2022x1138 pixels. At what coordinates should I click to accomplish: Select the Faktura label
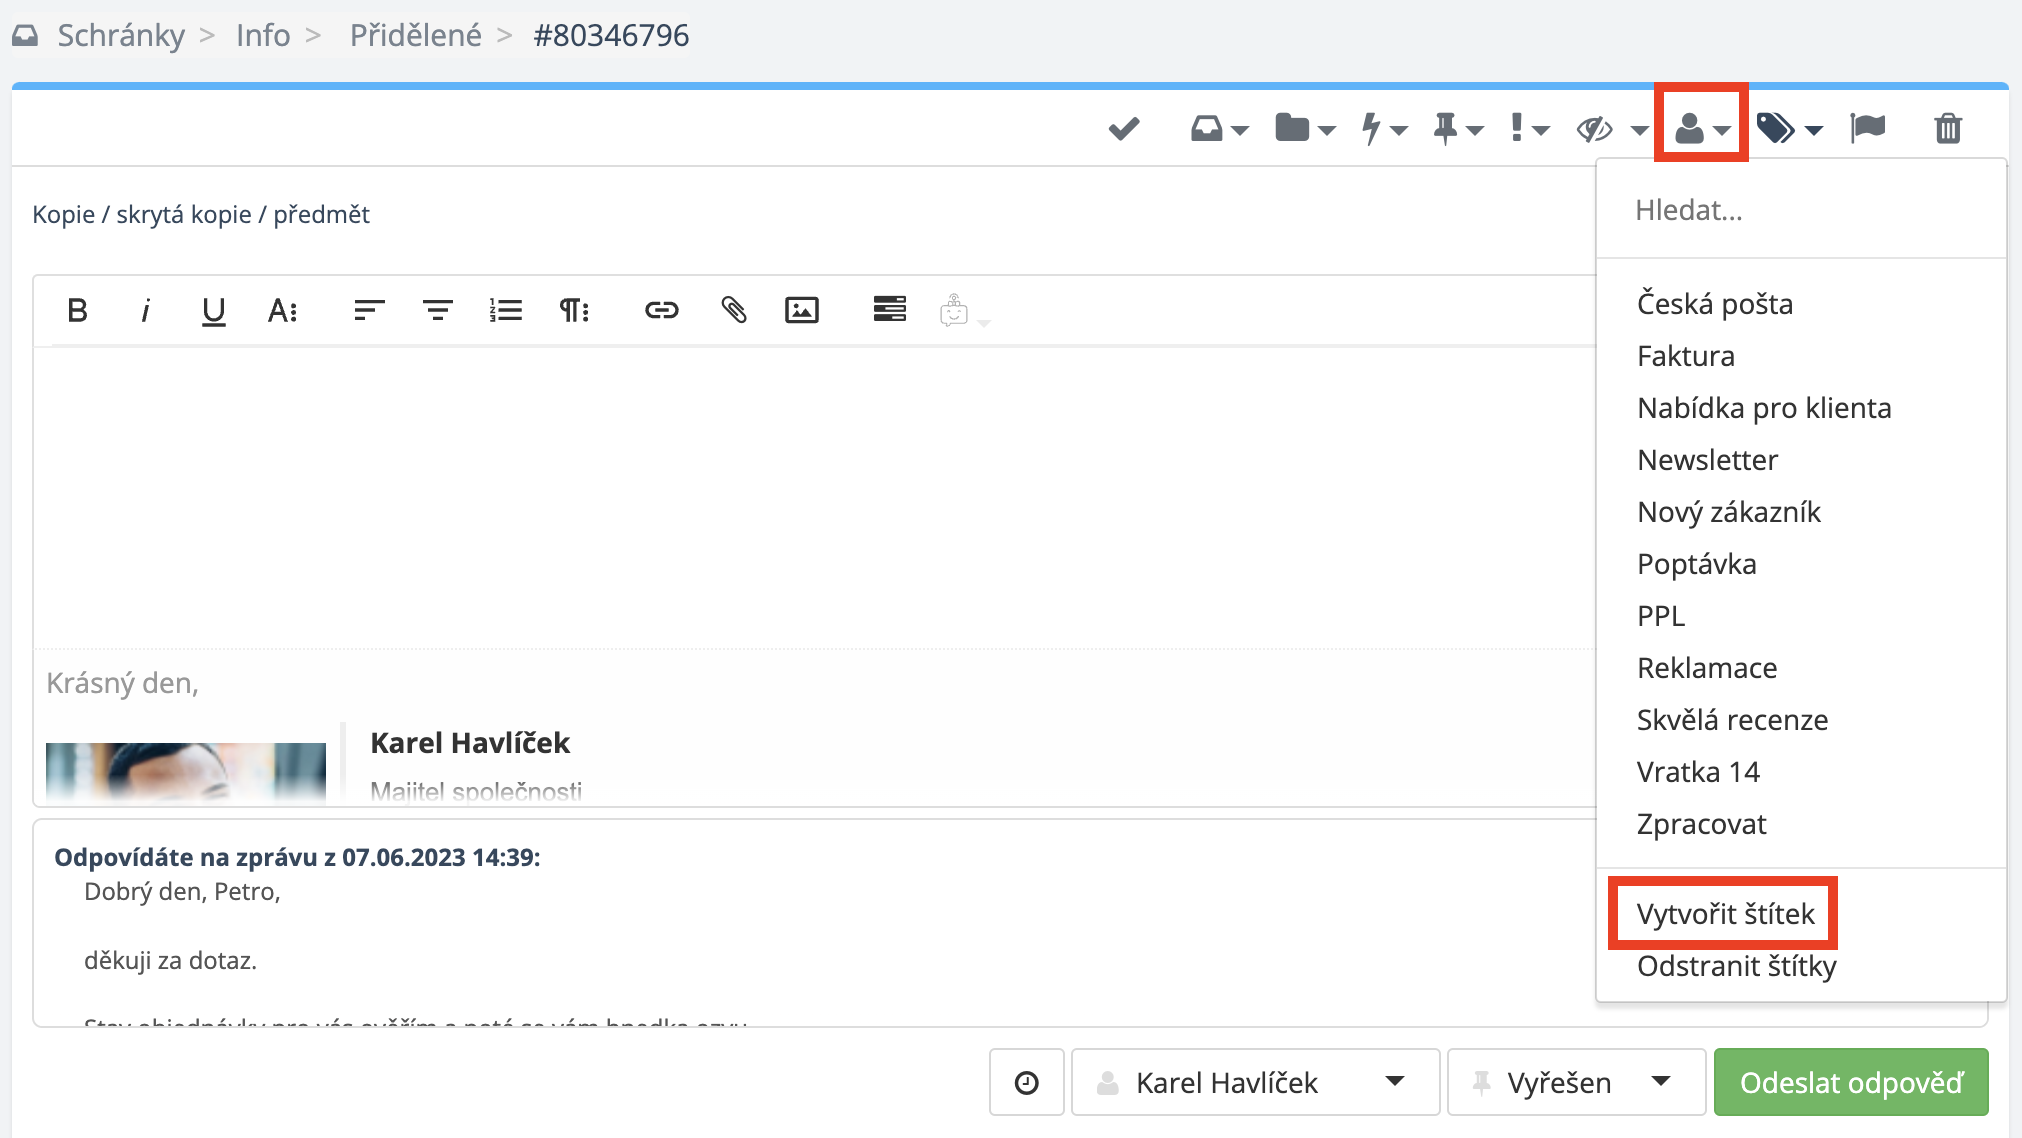(x=1686, y=356)
